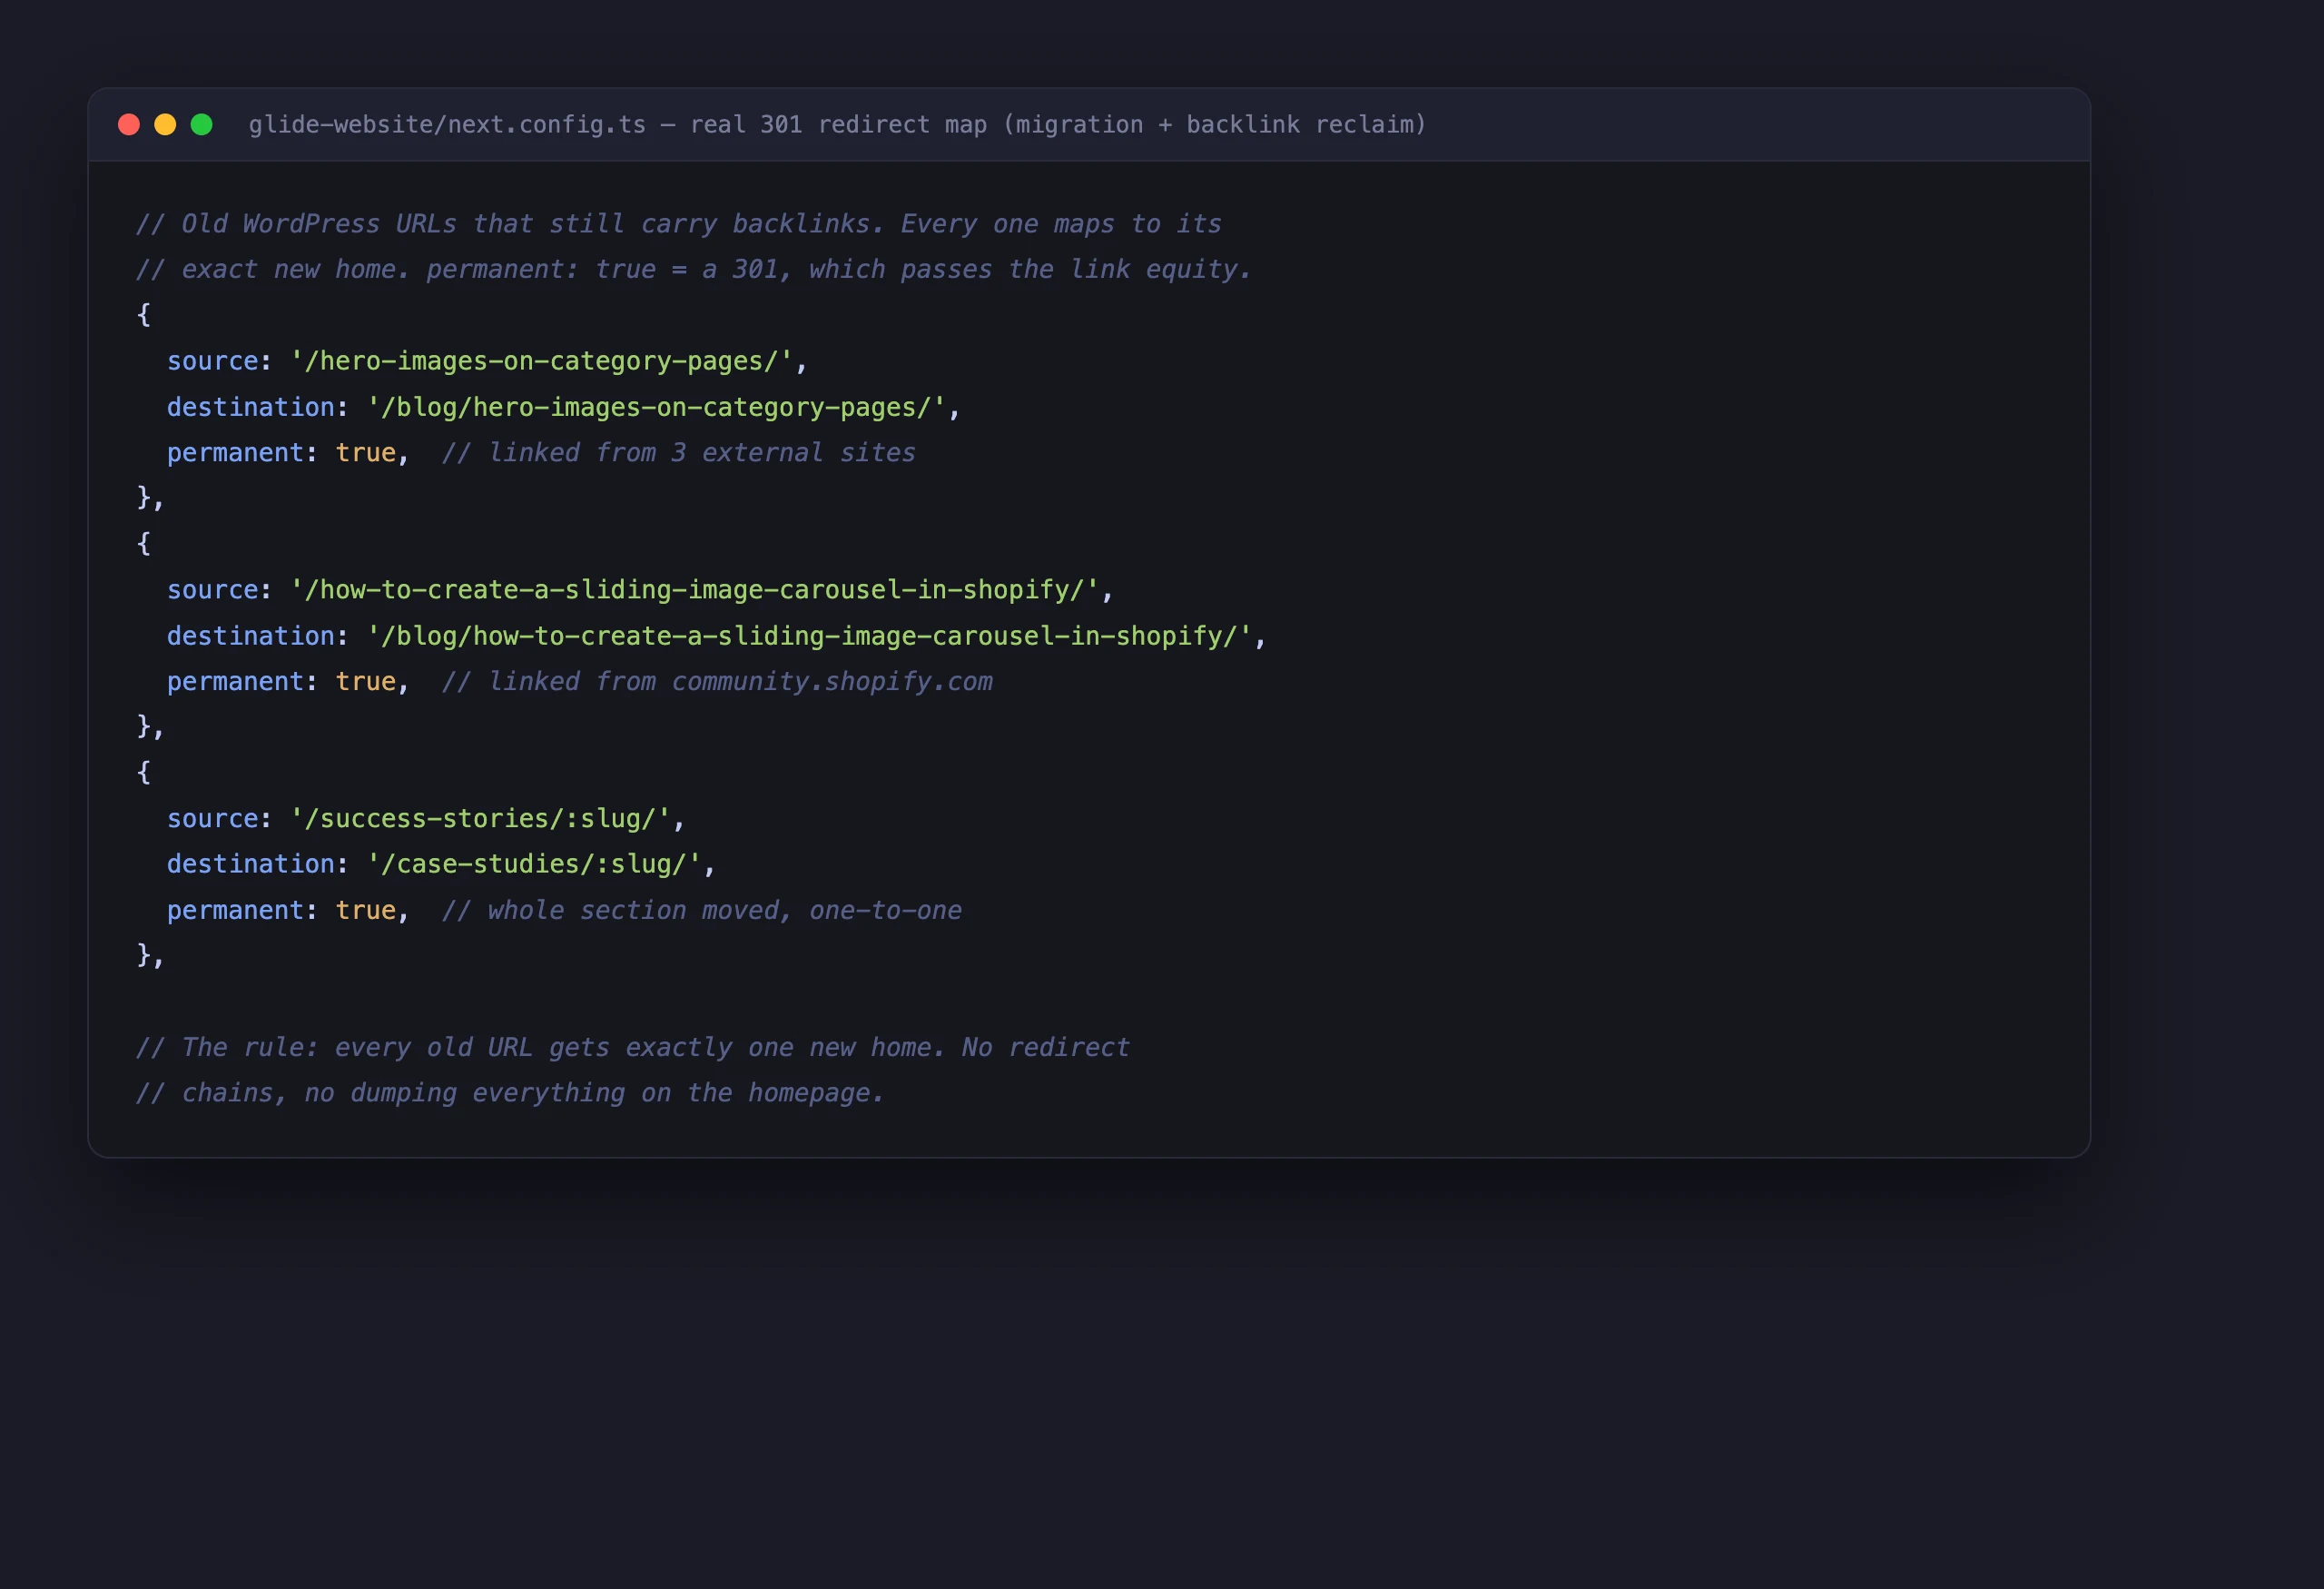Click 'permanent' key in the hero-images redirect block

coord(235,453)
